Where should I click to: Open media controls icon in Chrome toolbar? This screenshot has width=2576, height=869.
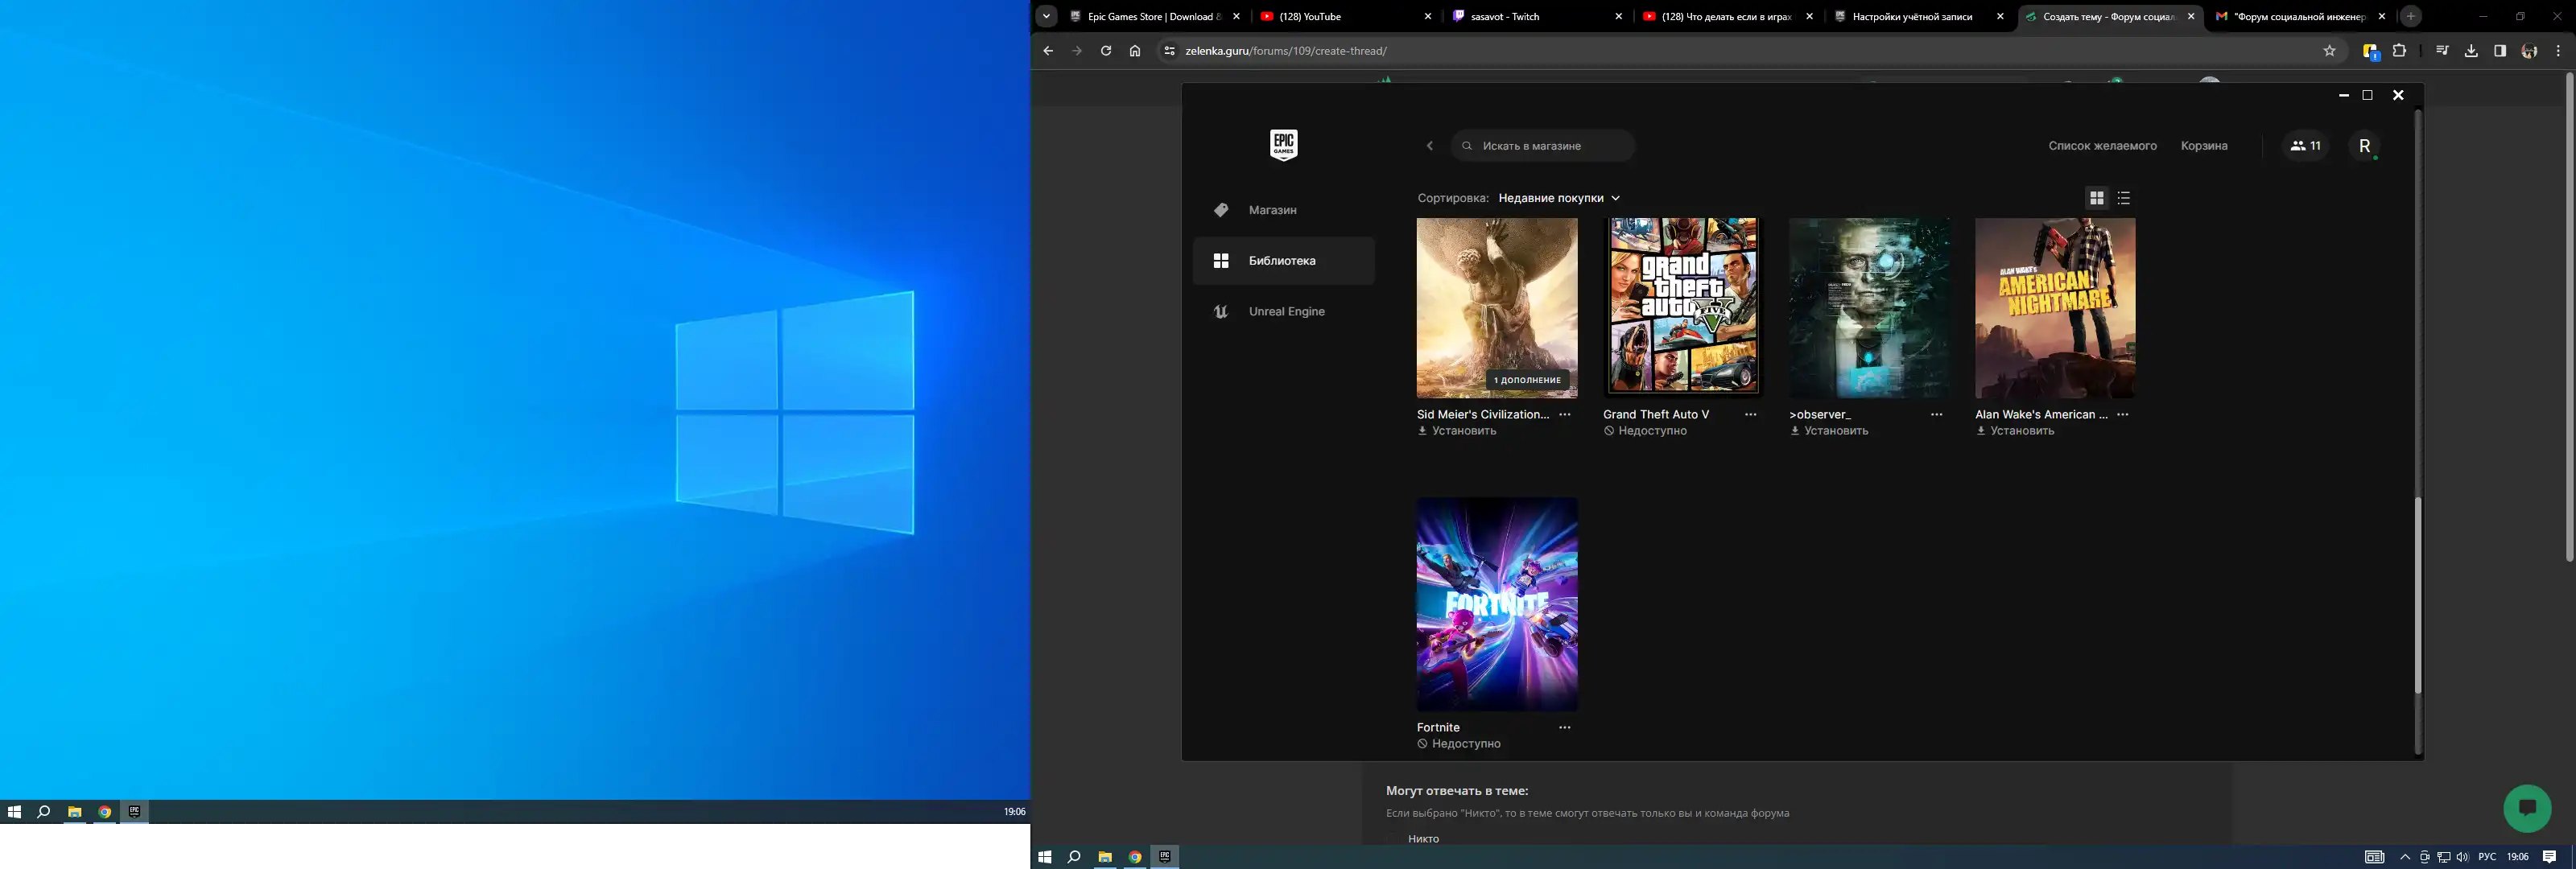click(x=2442, y=51)
